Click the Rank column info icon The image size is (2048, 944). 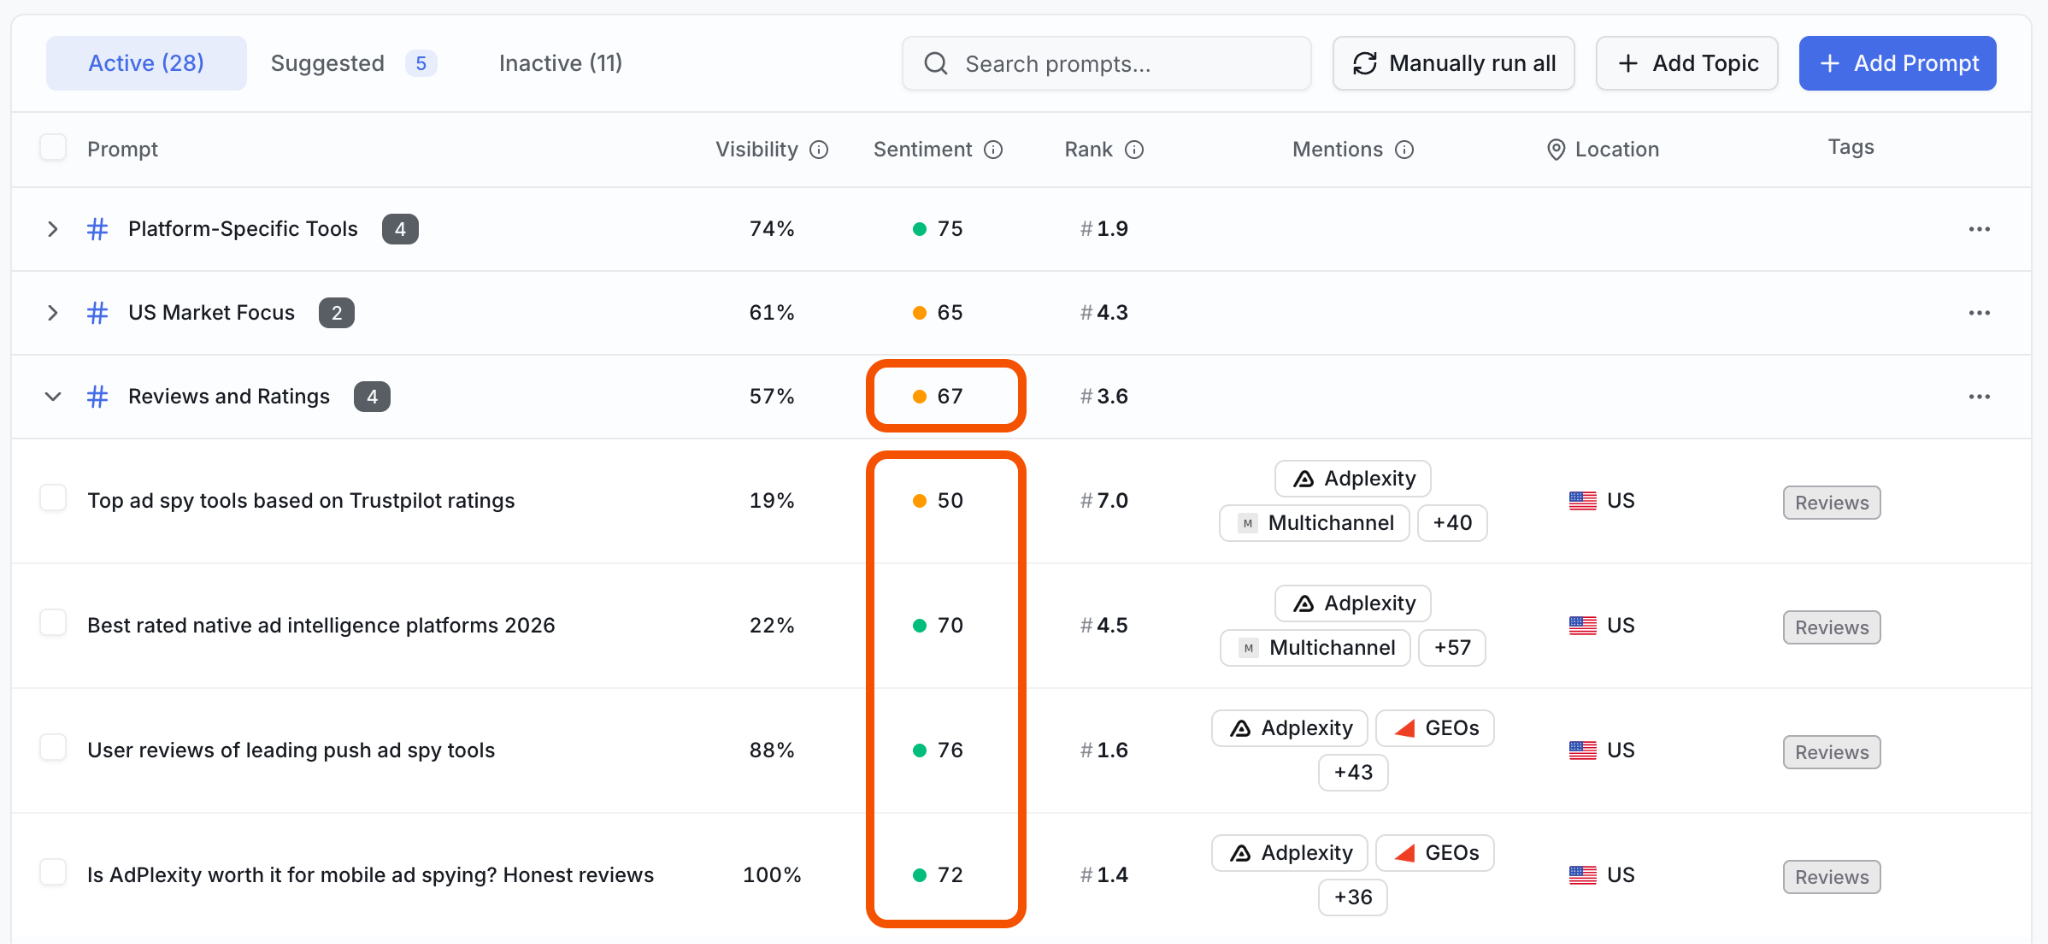(1134, 150)
